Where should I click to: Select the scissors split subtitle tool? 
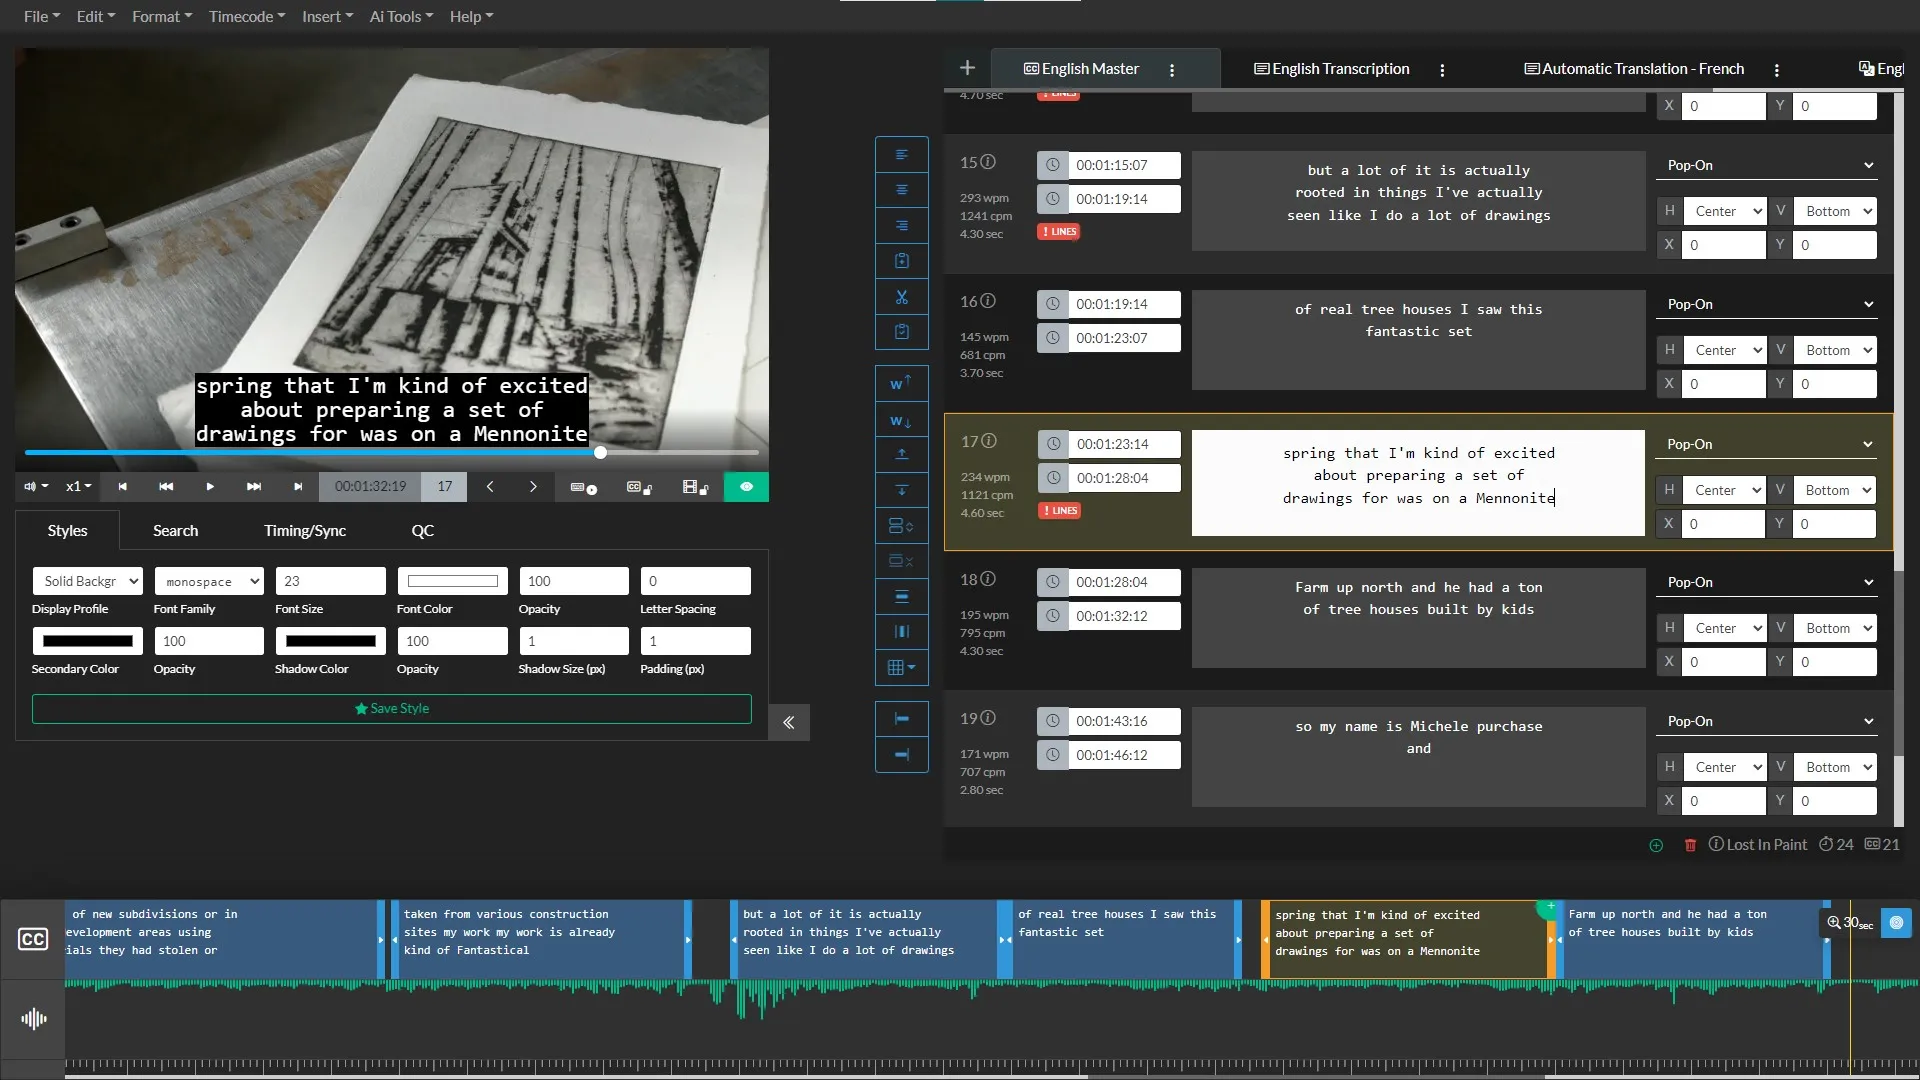[x=901, y=296]
